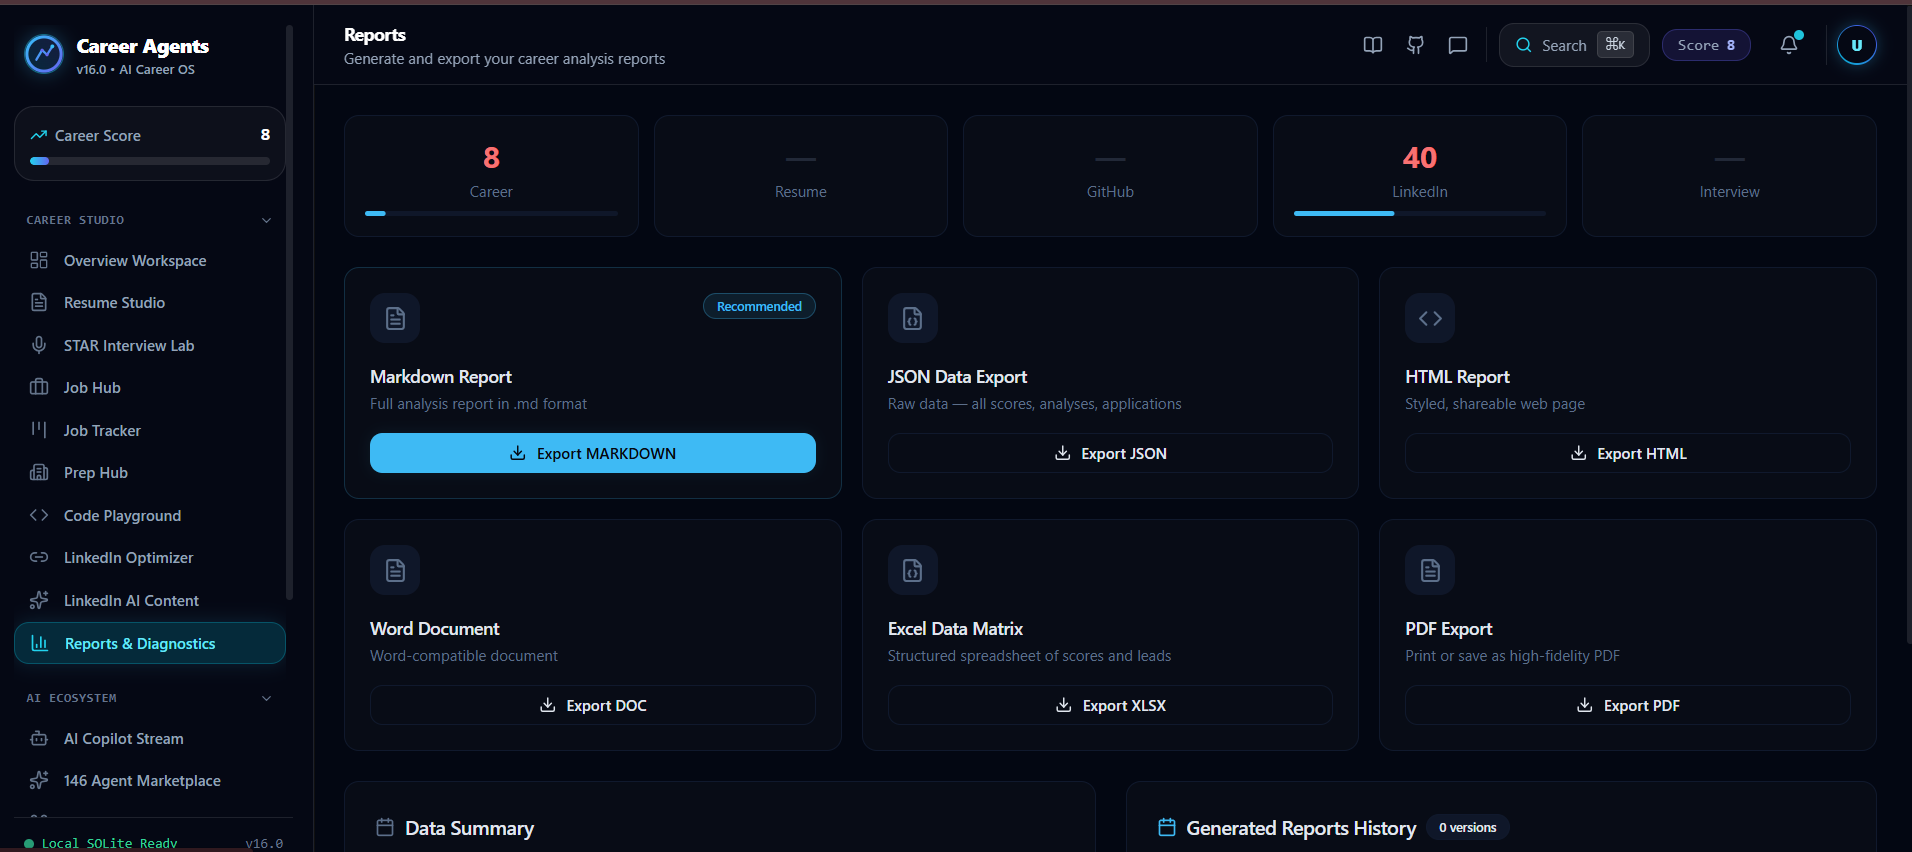Click the Generated Reports History heading
This screenshot has height=852, width=1912.
(1301, 828)
